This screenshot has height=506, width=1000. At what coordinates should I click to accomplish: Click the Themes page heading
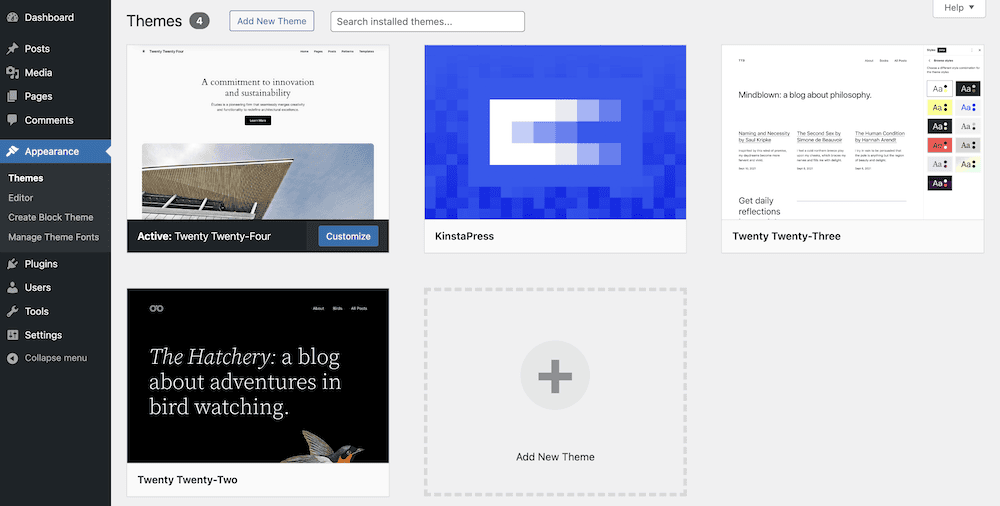click(154, 21)
